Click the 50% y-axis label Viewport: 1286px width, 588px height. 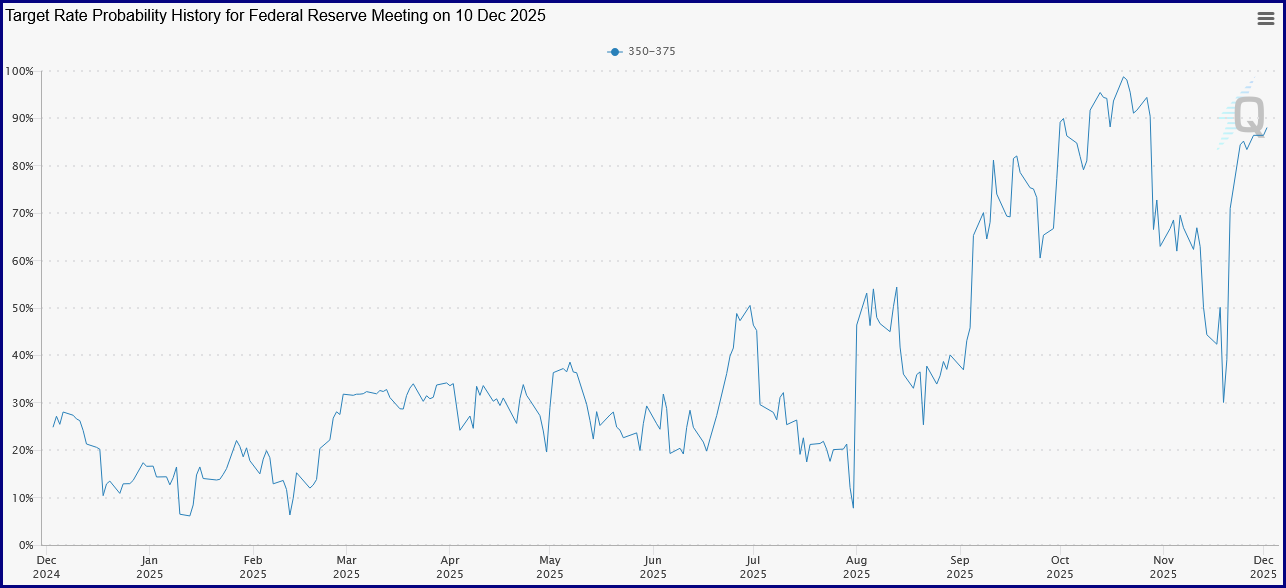tap(22, 308)
